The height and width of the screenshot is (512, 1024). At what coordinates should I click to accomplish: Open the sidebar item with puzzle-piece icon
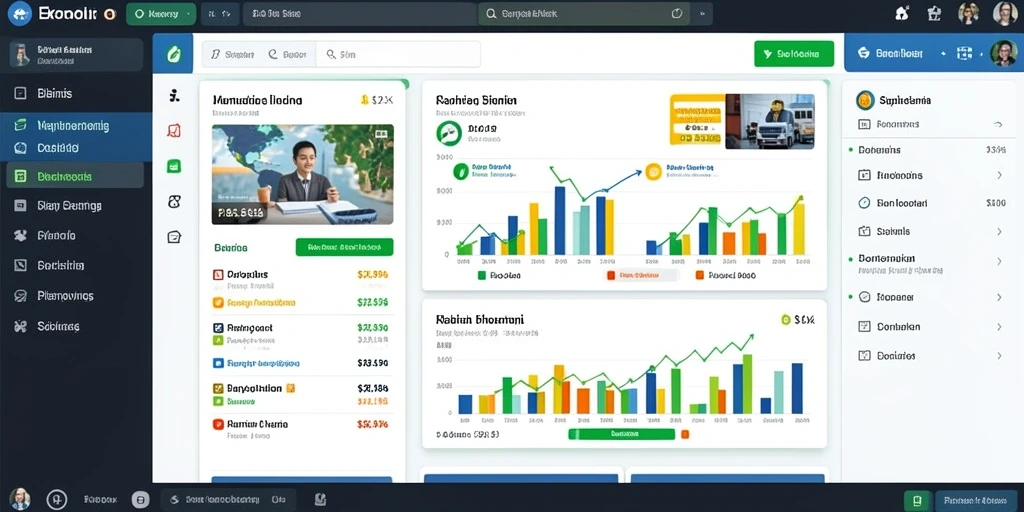(75, 236)
